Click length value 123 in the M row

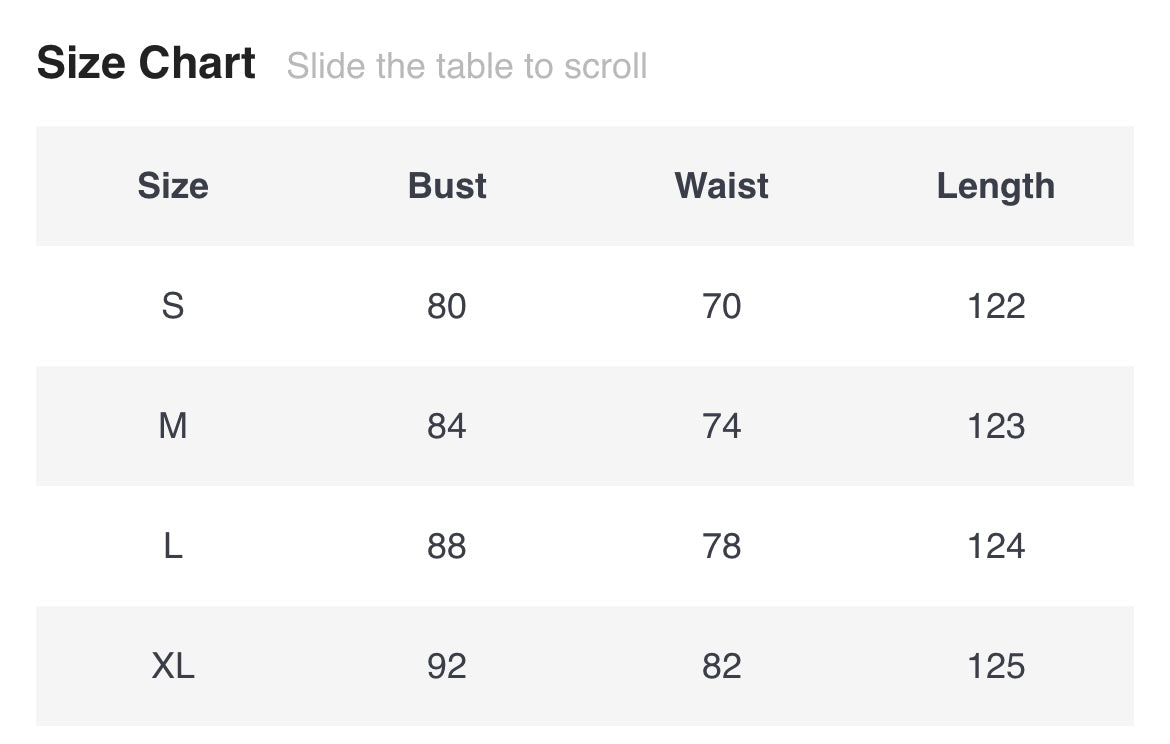pos(995,426)
